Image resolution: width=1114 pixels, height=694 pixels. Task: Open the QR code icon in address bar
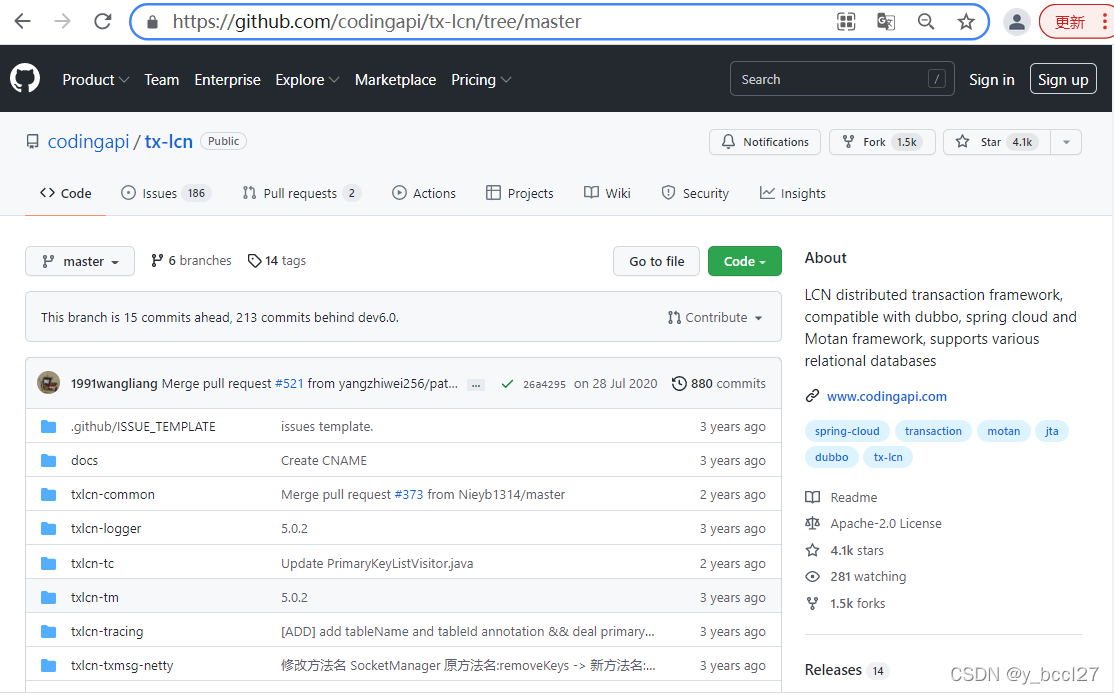846,22
